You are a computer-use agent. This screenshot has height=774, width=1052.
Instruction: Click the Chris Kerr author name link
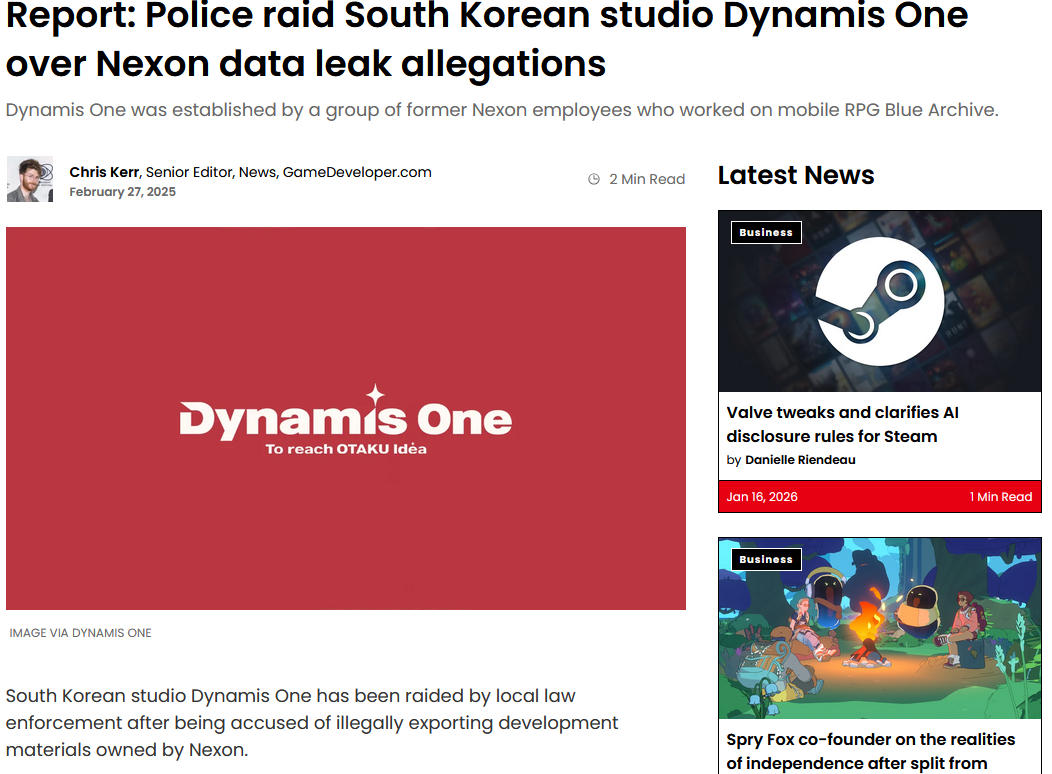104,172
